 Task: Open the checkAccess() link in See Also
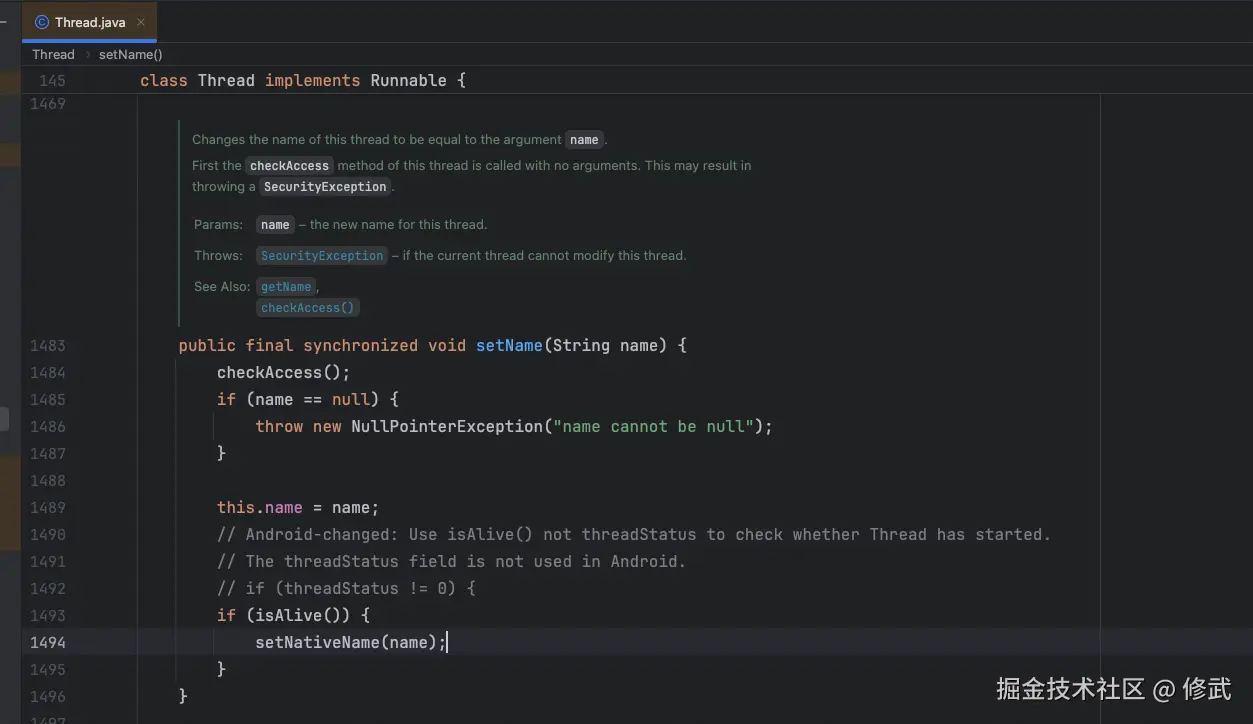308,308
